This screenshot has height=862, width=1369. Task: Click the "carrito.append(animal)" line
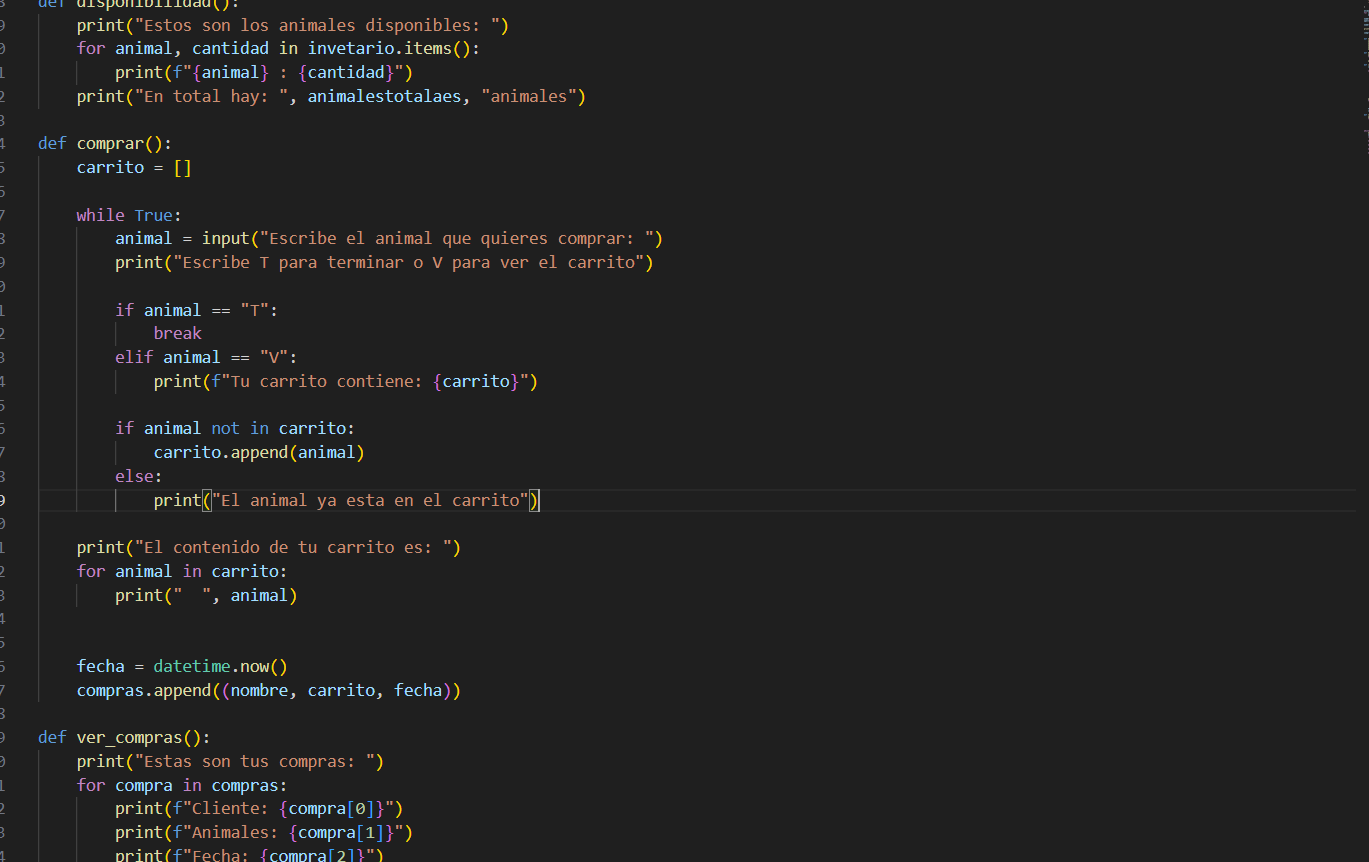click(x=259, y=452)
